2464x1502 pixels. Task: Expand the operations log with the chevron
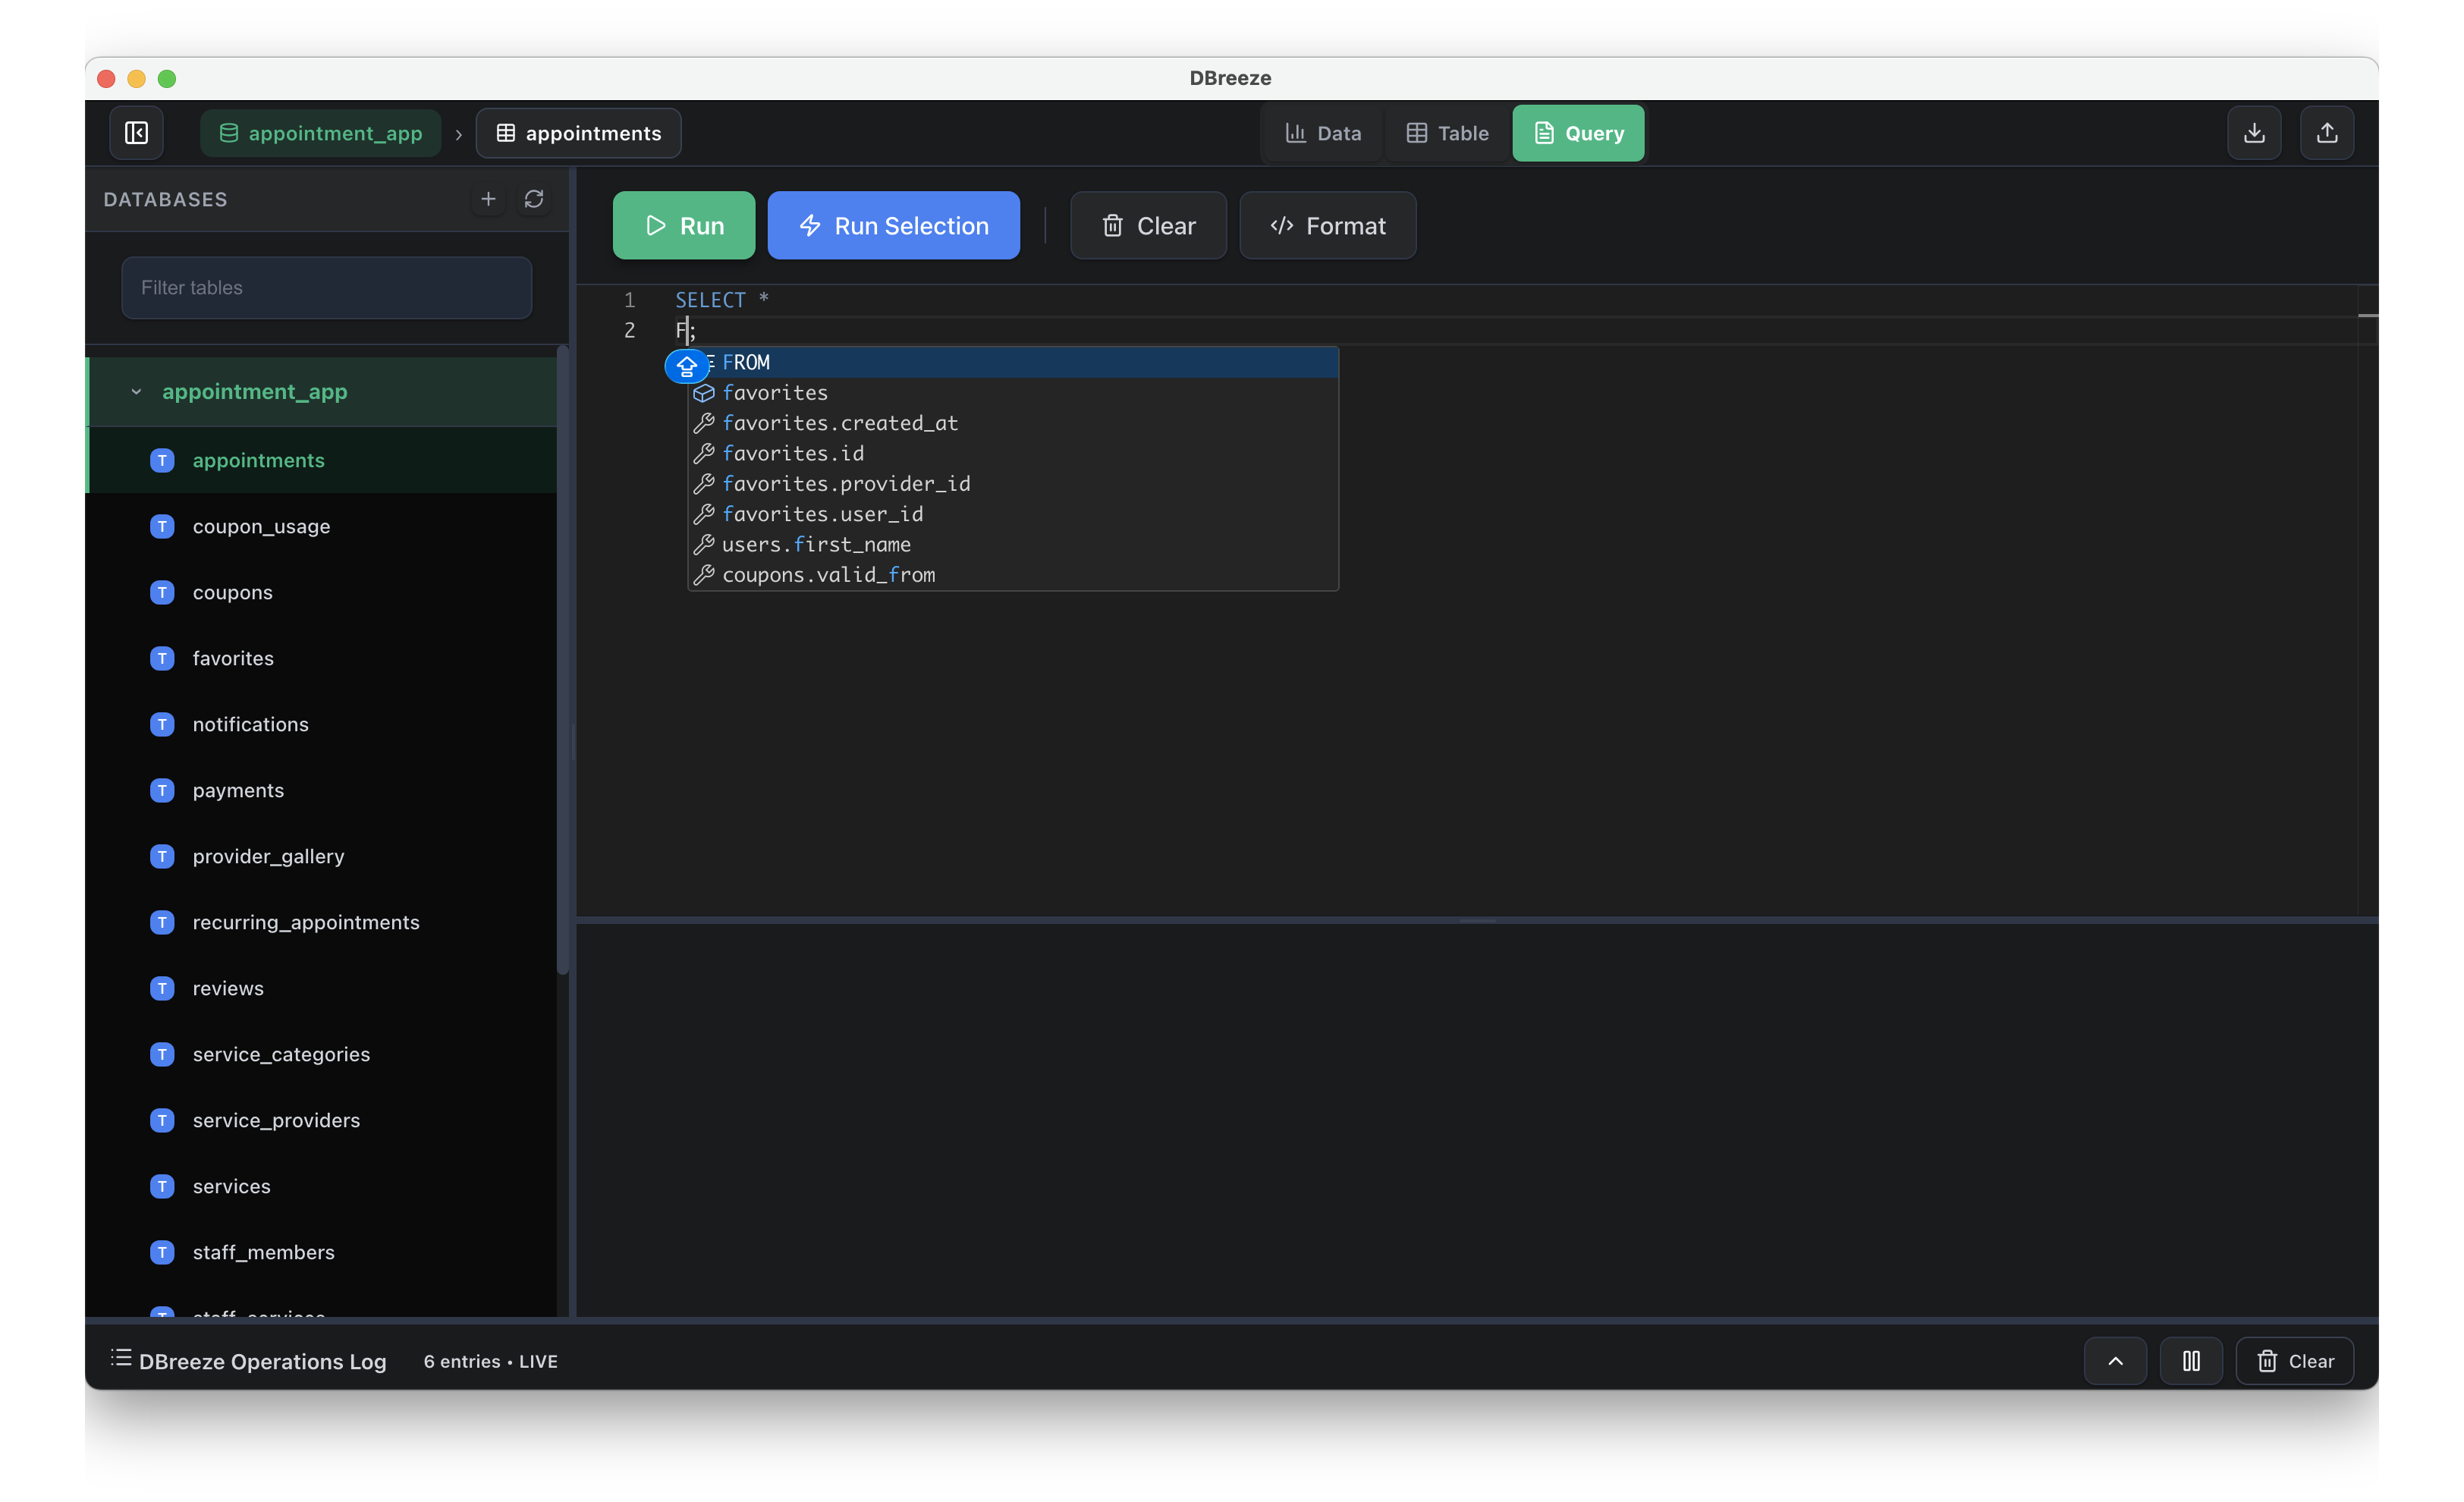pos(2115,1361)
